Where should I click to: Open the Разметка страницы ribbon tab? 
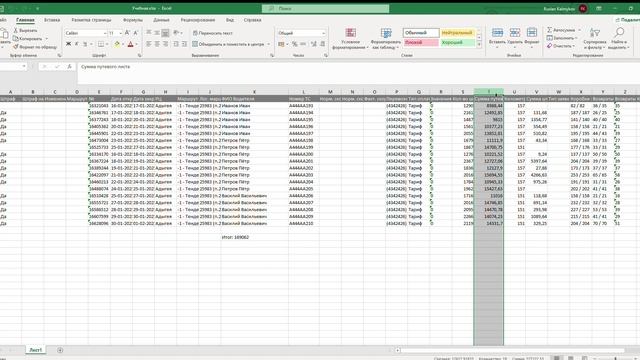[x=91, y=20]
